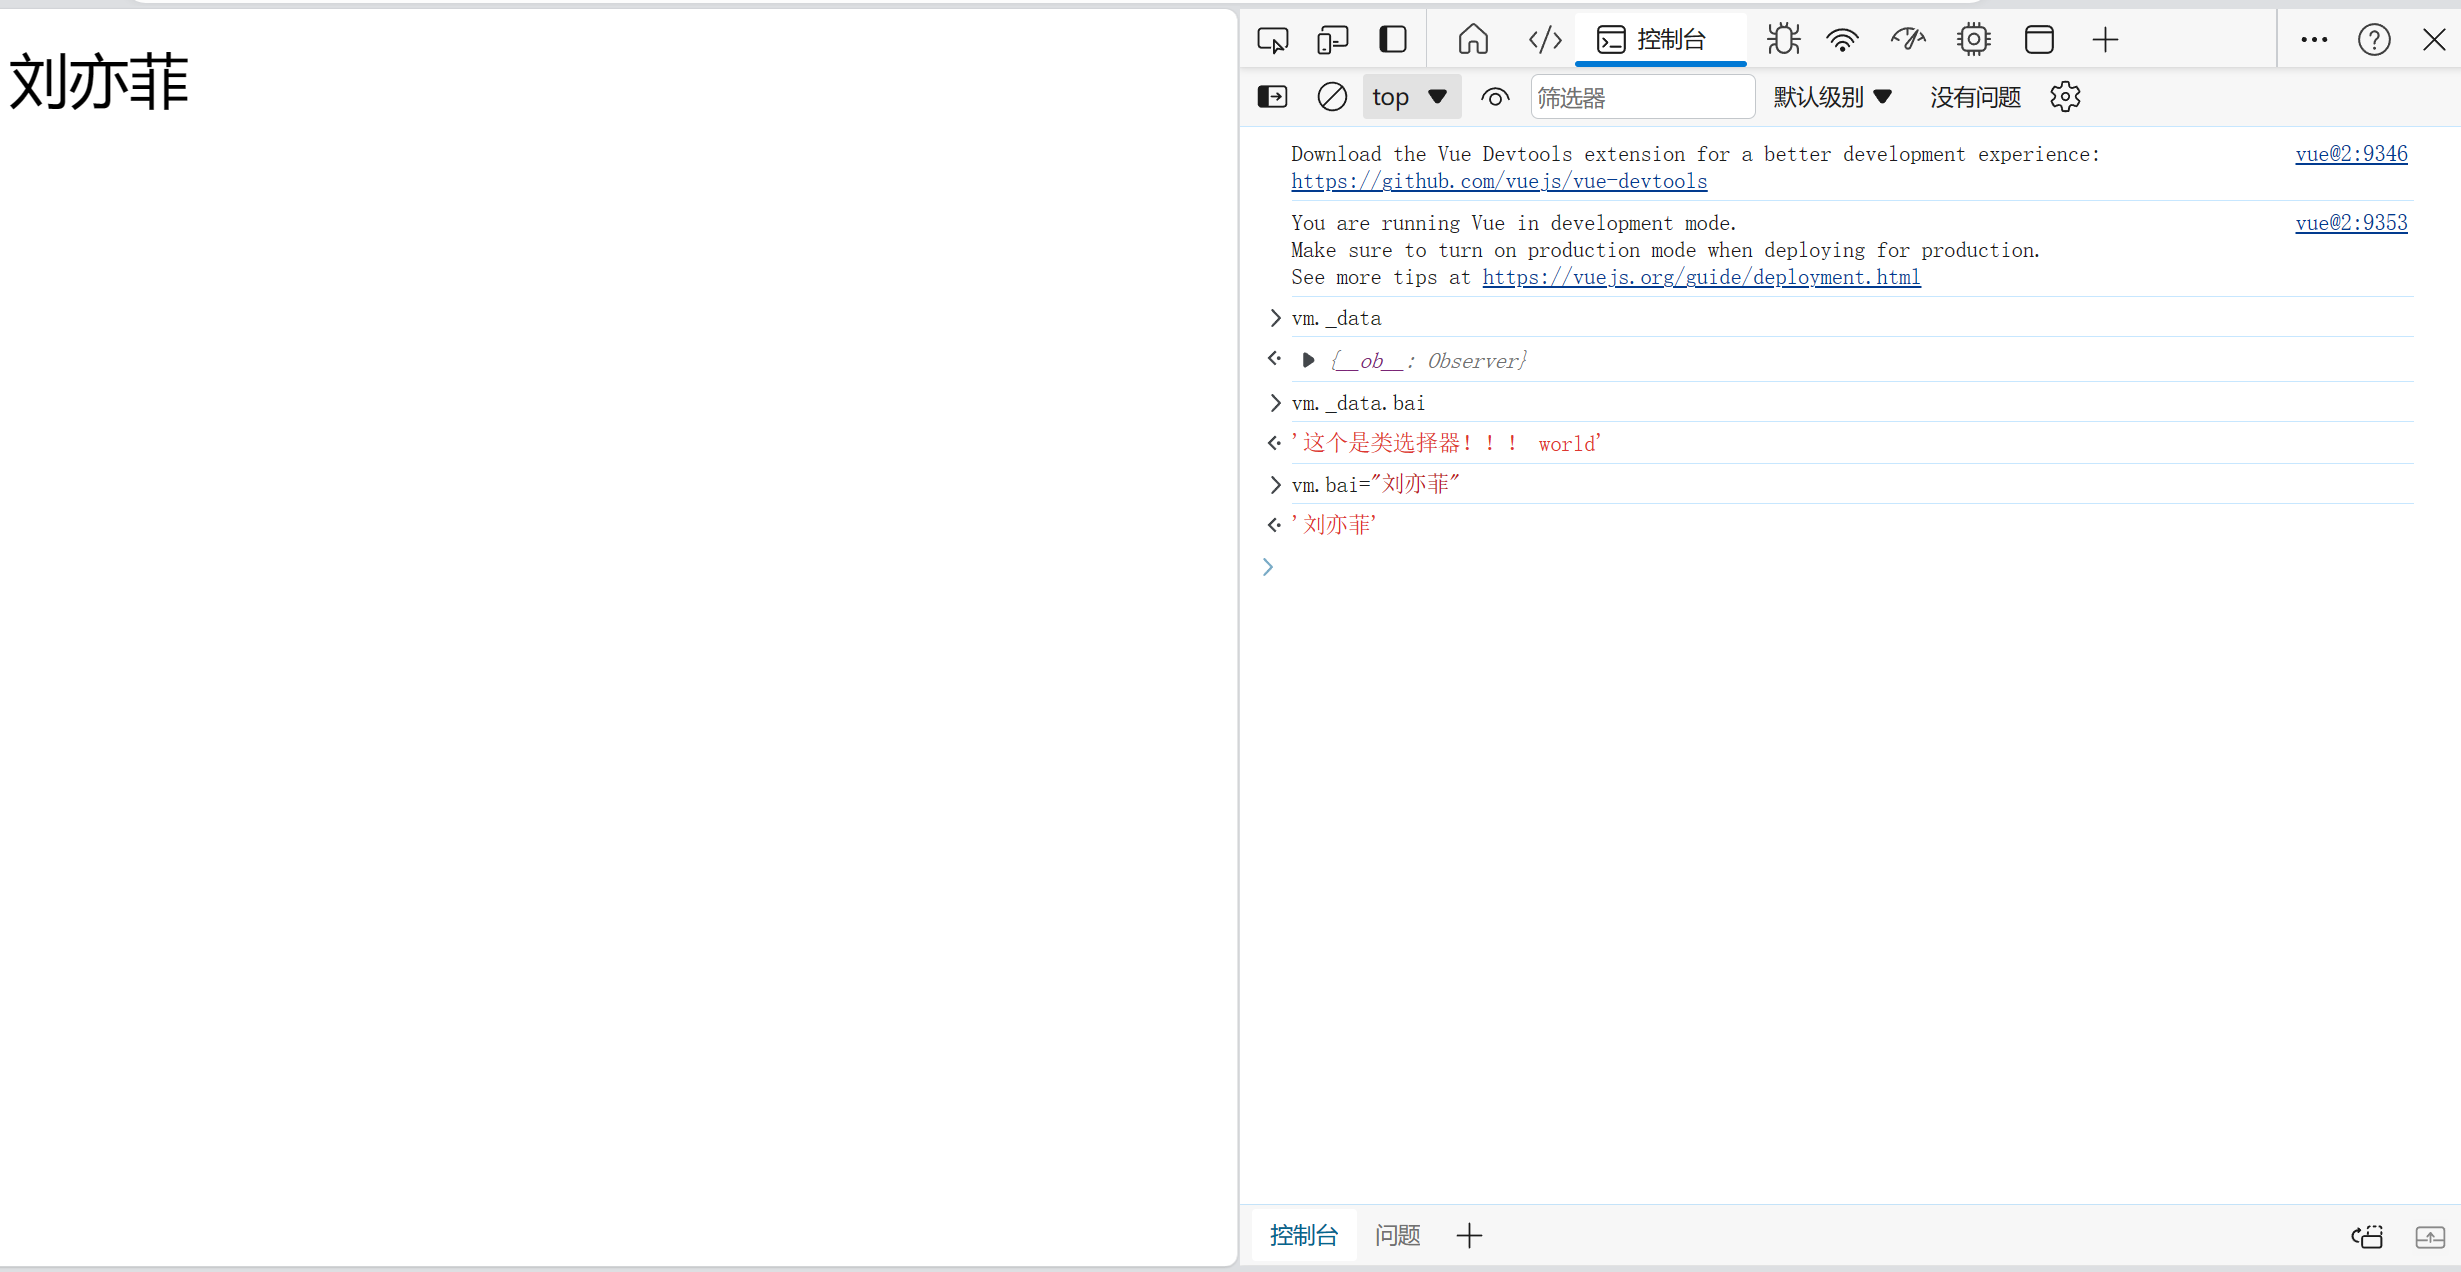Click the inspect element picker icon
The image size is (2461, 1272).
click(1272, 40)
